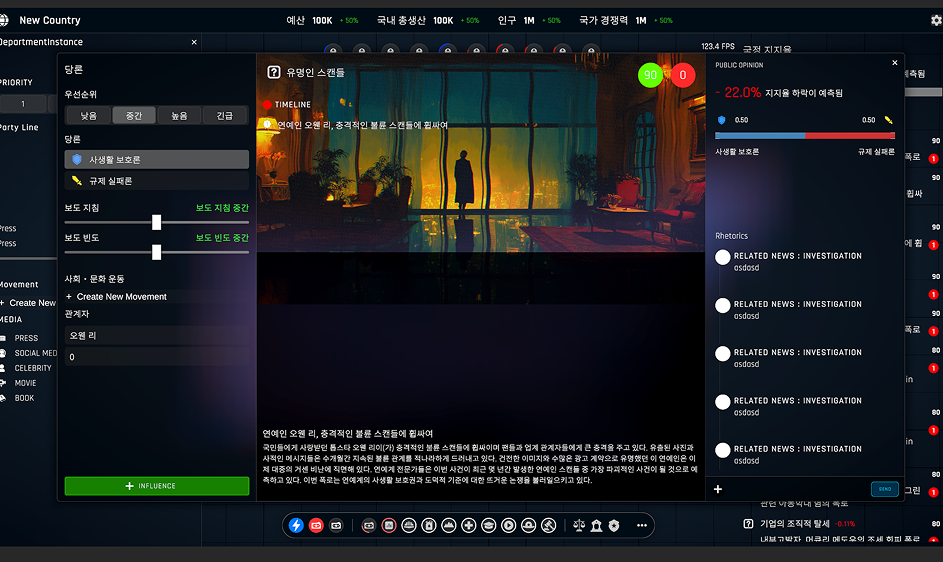
Task: Click the blue lightning bolt toolbar icon
Action: 296,525
